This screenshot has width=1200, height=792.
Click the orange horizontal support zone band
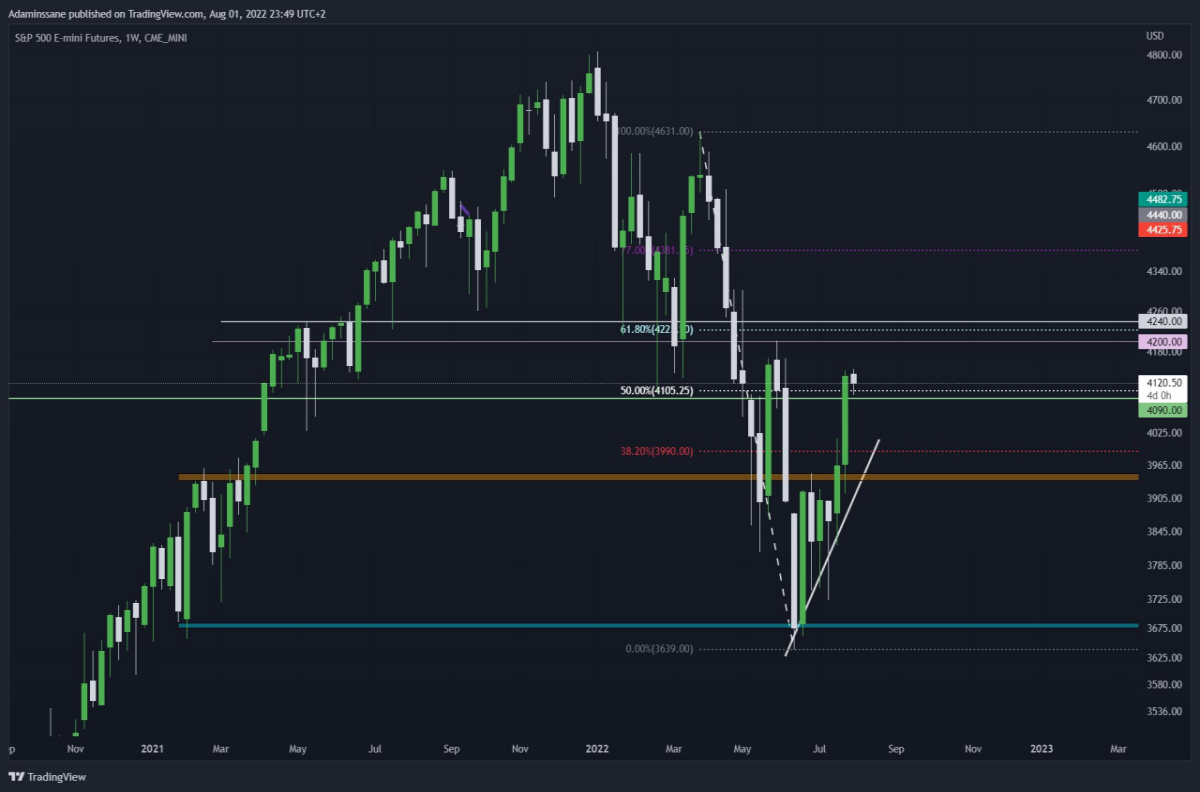pos(658,477)
